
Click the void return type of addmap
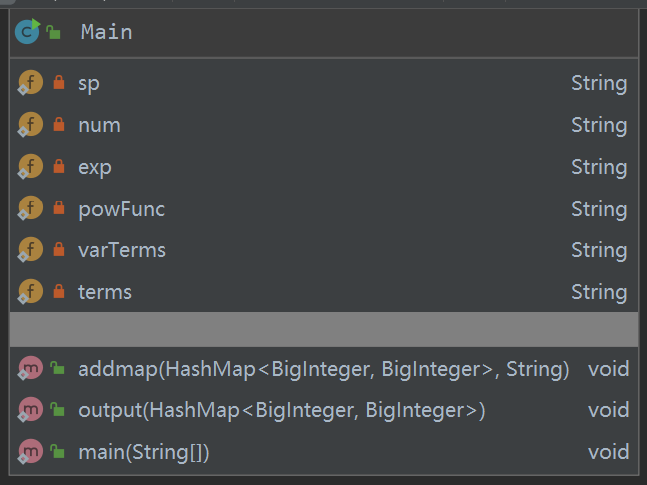608,369
